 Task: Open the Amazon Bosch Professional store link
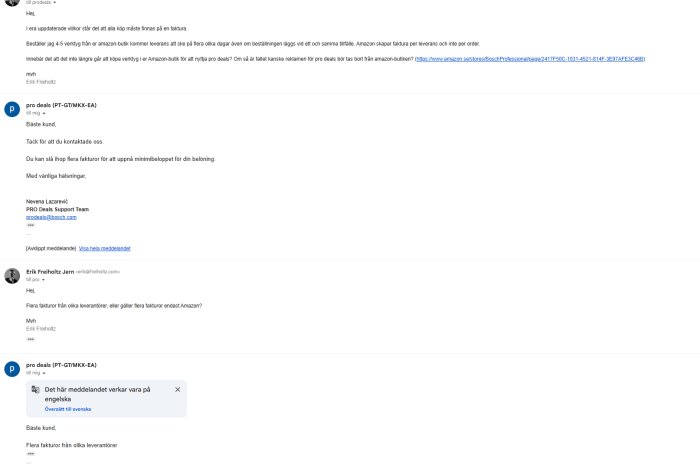[530, 59]
